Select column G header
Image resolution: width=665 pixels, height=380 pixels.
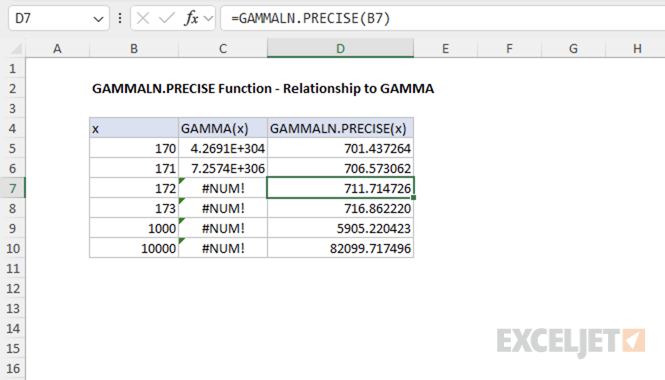pos(573,48)
